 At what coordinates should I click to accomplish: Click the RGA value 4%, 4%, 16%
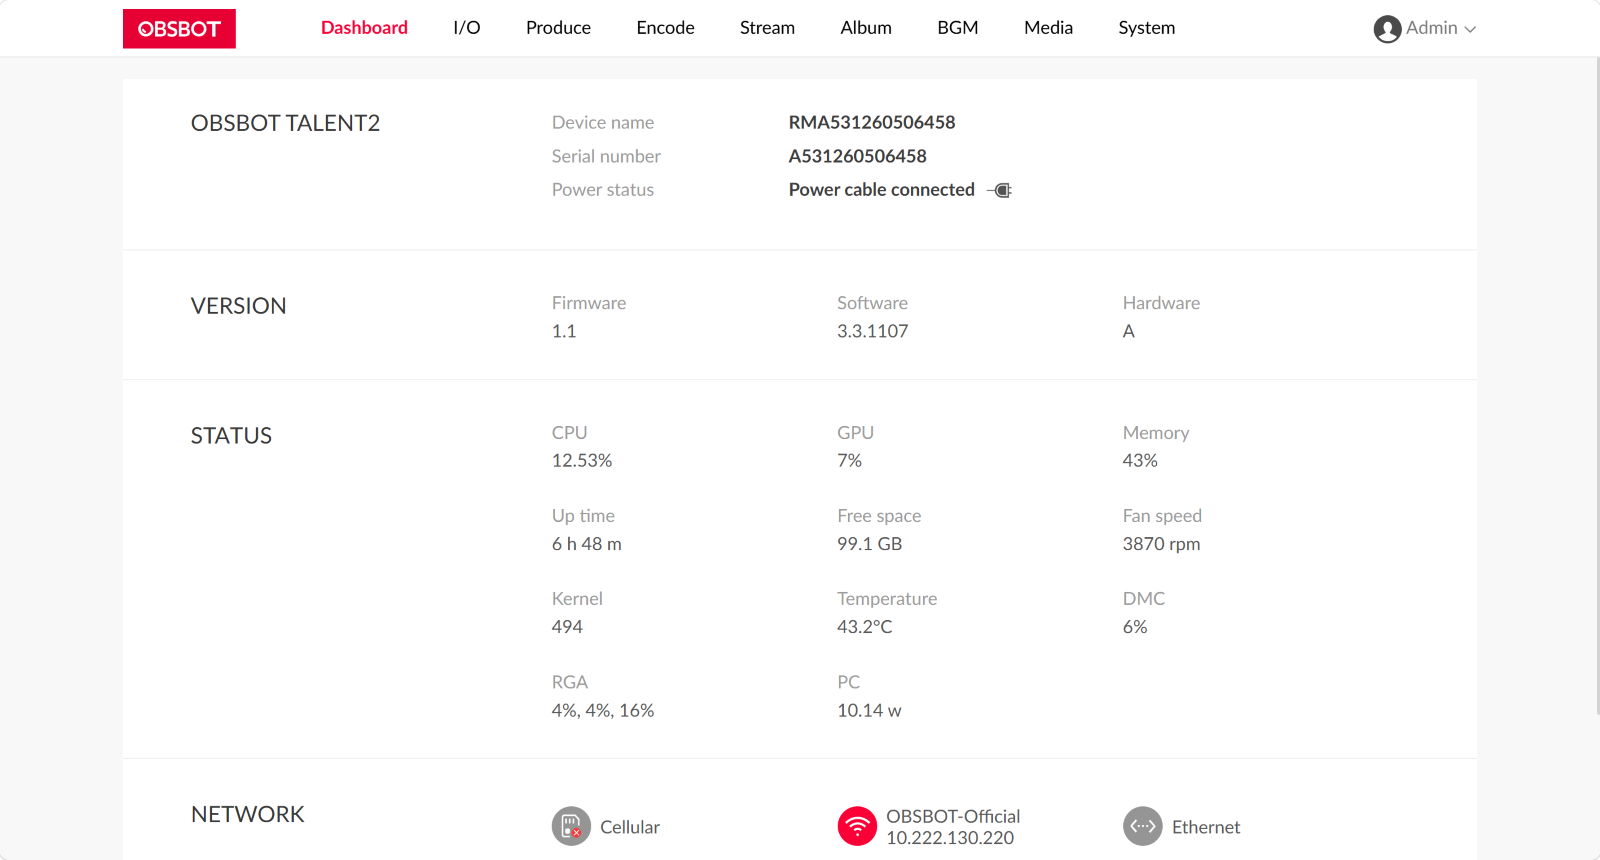point(603,711)
